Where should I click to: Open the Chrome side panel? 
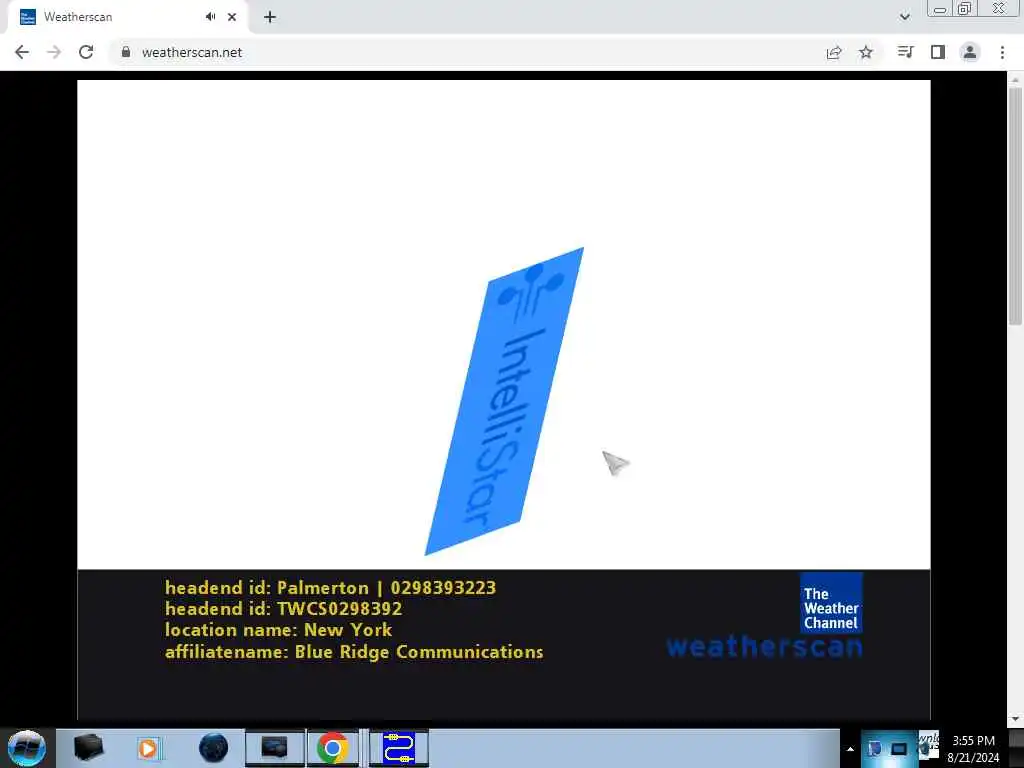pyautogui.click(x=938, y=52)
